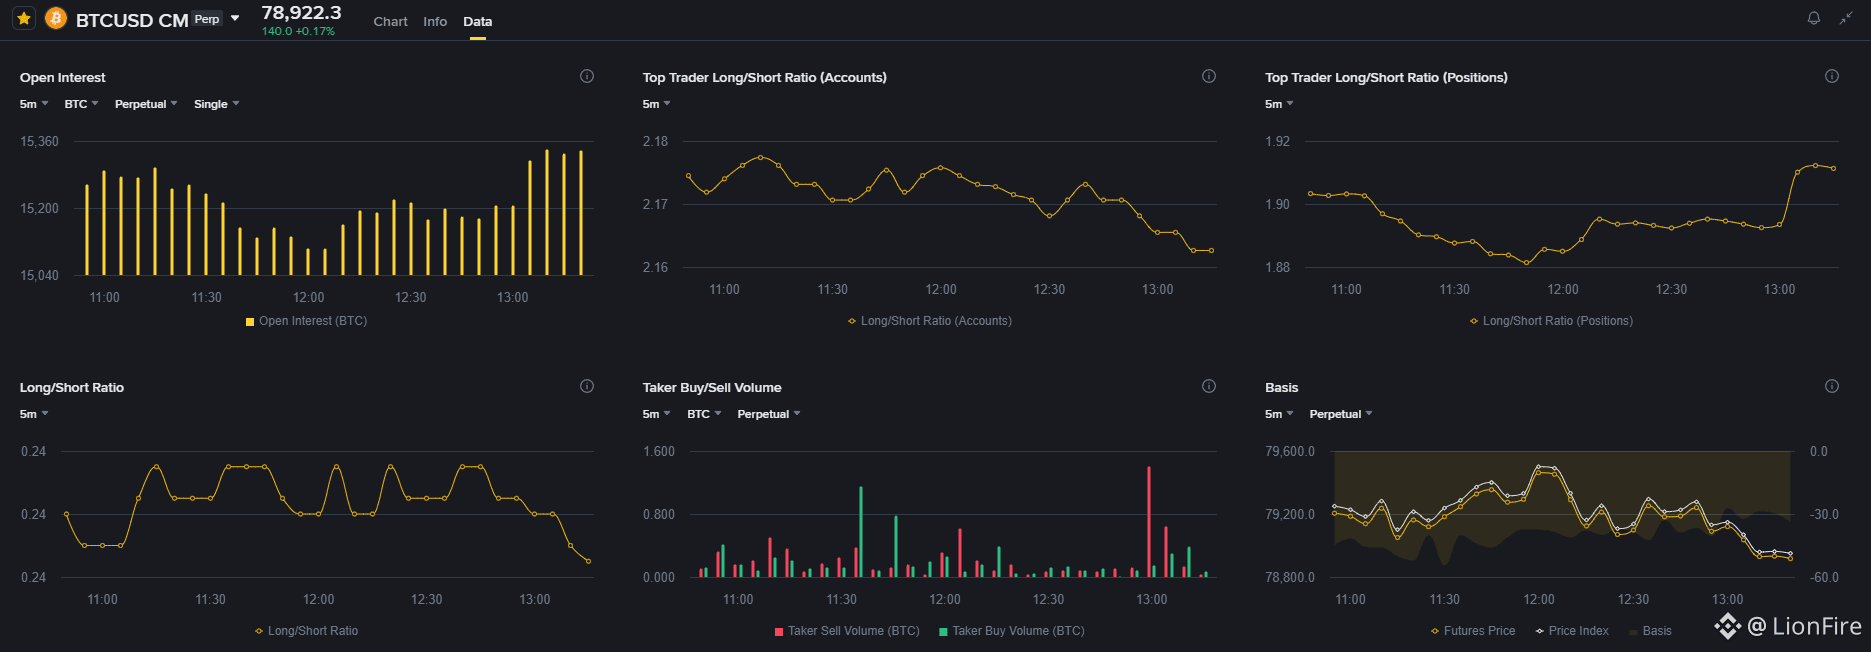
Task: Switch to the Chart tab
Action: (x=390, y=21)
